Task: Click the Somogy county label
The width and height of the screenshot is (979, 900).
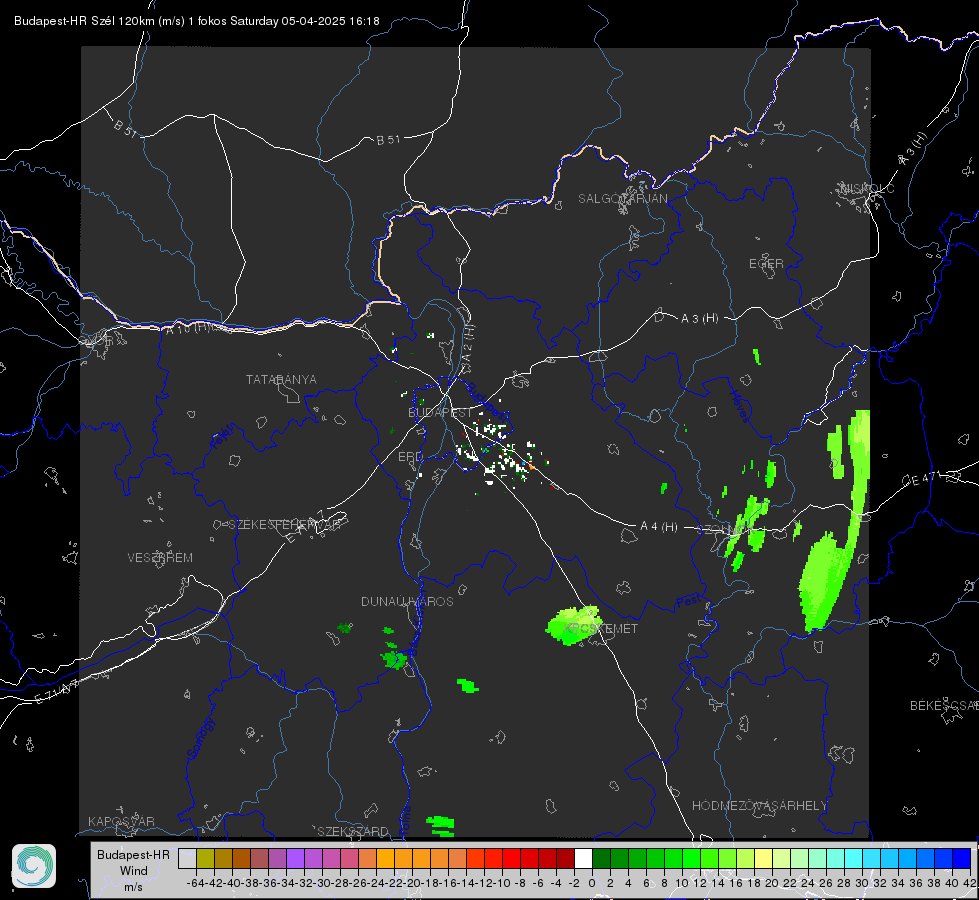Action: pos(201,738)
